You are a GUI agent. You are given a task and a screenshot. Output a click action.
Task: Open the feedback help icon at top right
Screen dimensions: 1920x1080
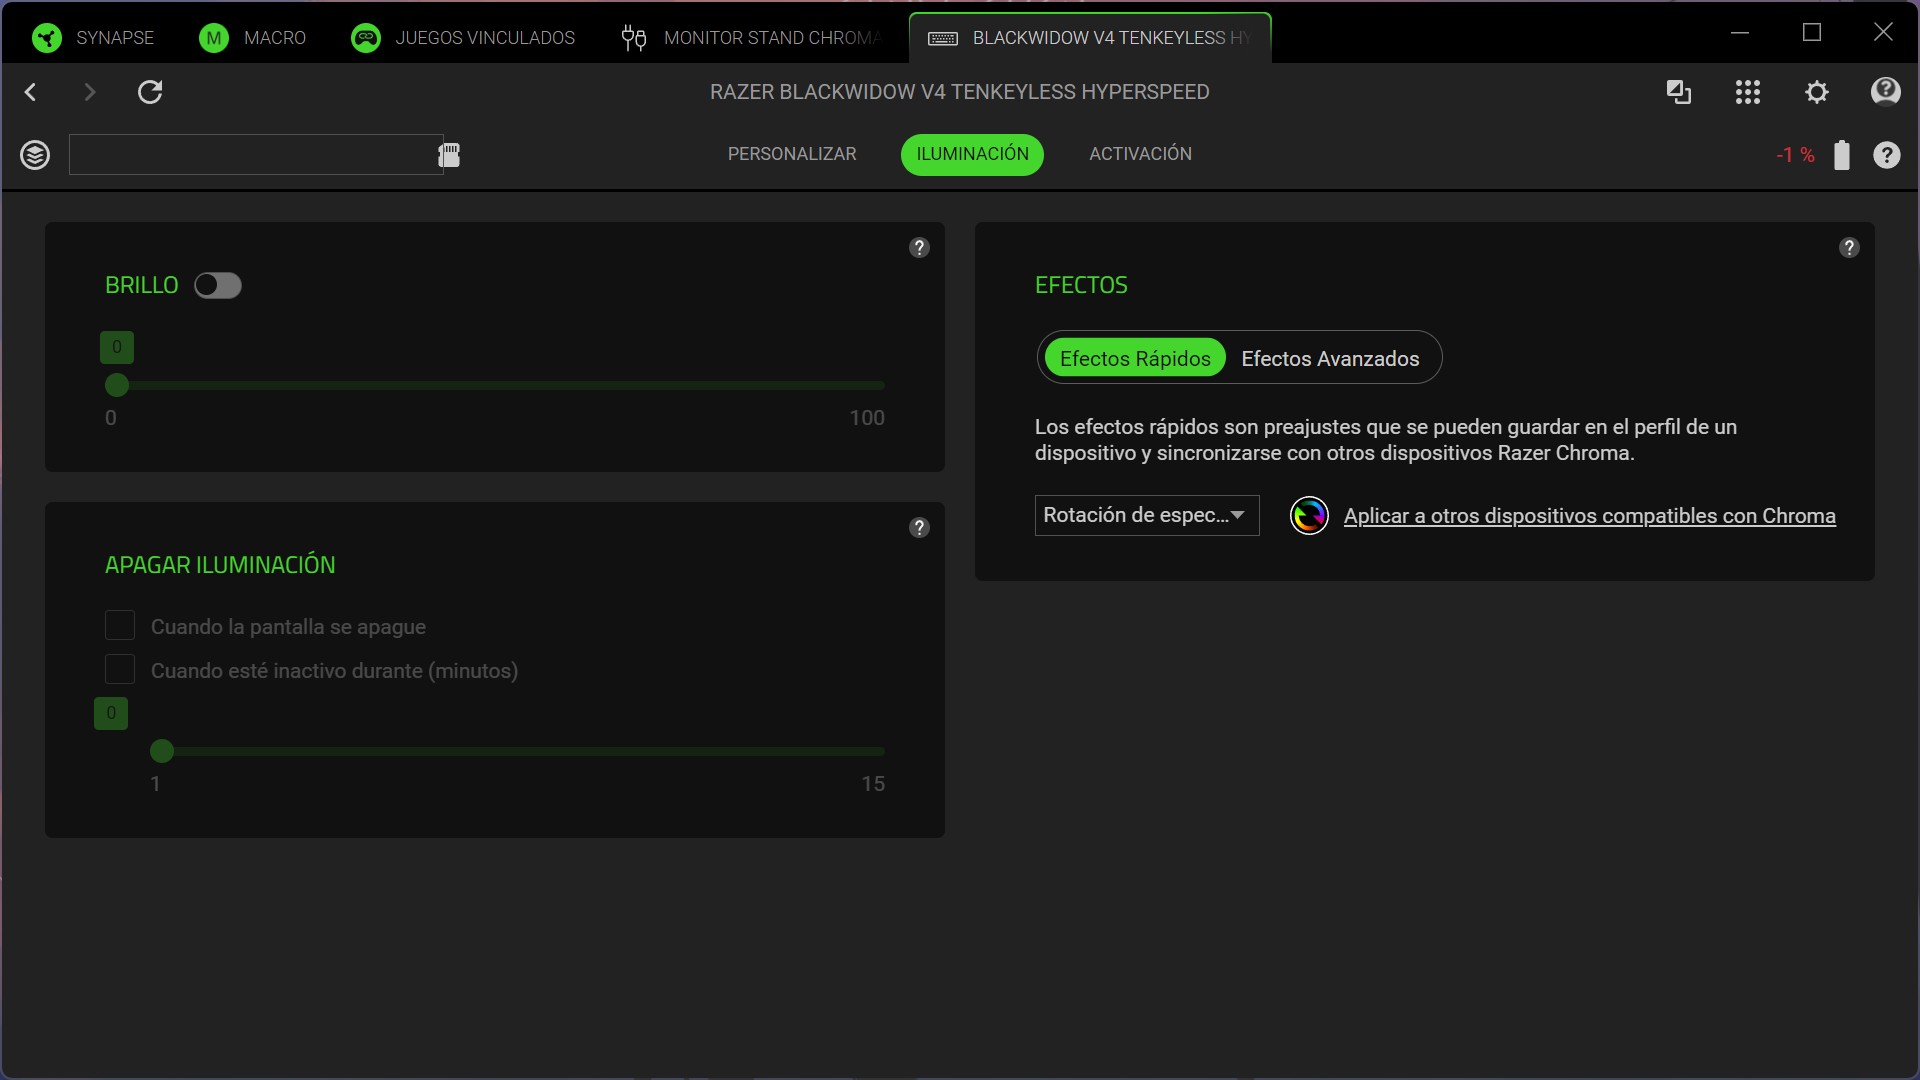(x=1886, y=92)
